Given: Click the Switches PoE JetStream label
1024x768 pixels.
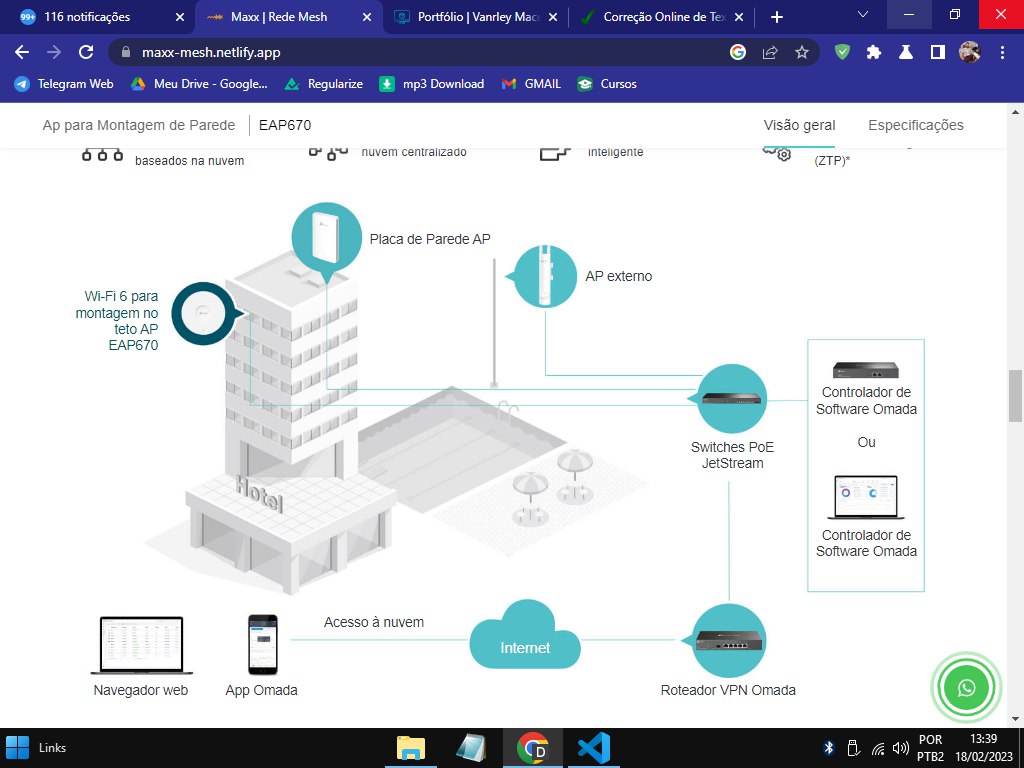Looking at the screenshot, I should coord(732,455).
